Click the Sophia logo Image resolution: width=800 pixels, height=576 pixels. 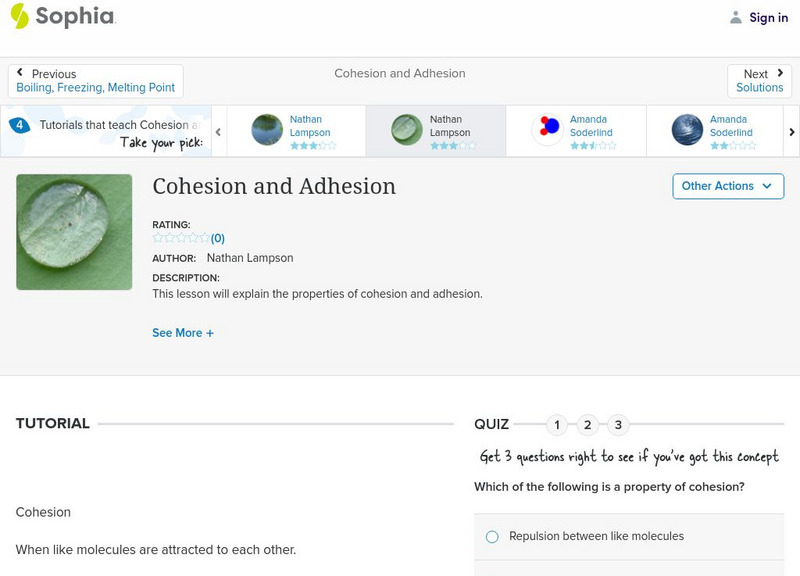tap(63, 17)
